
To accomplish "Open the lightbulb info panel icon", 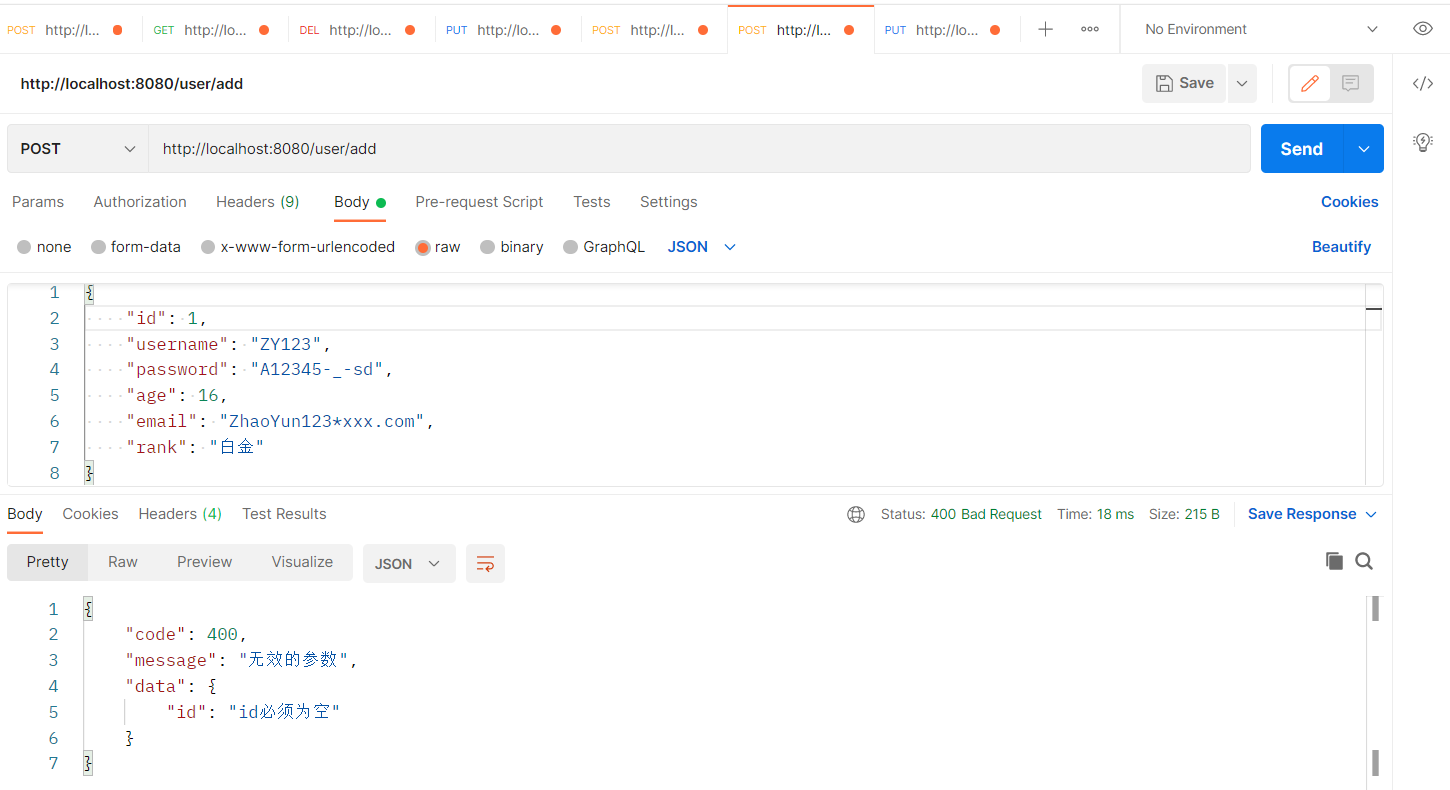I will (x=1422, y=142).
